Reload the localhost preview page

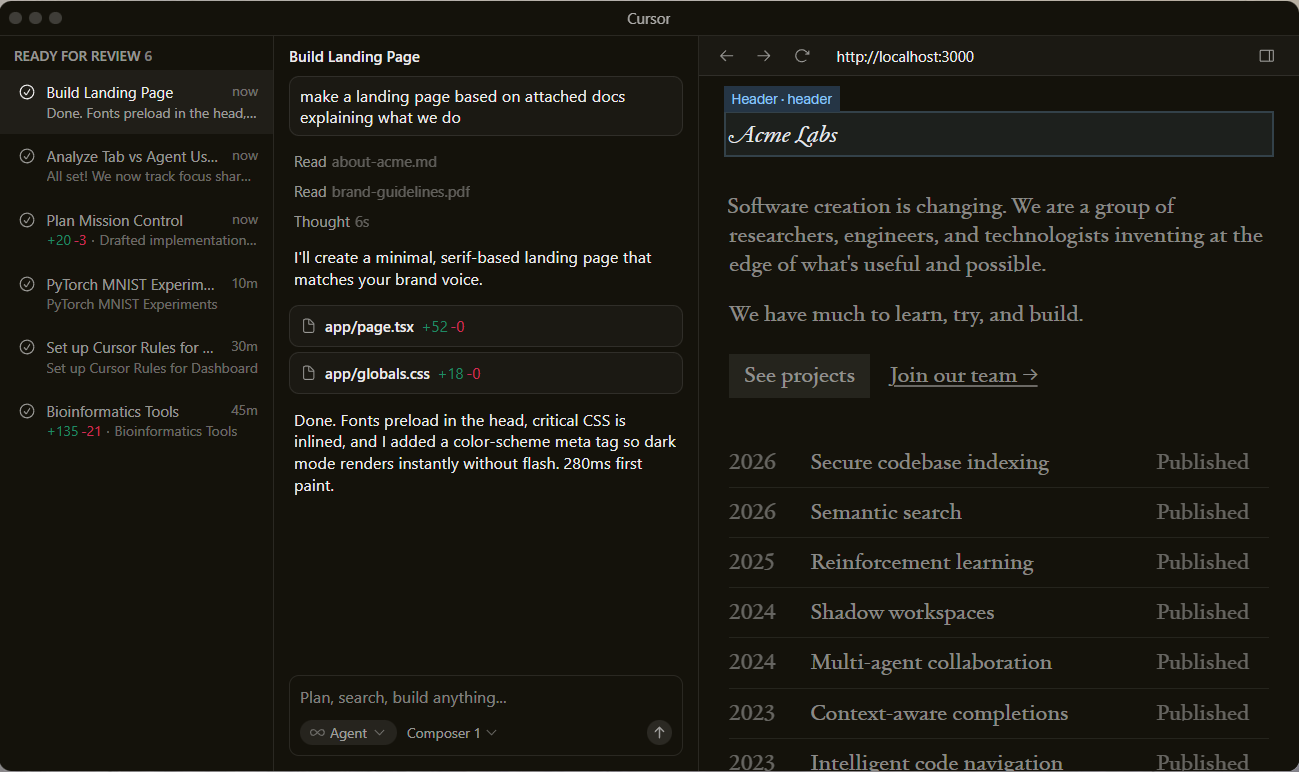[x=802, y=56]
